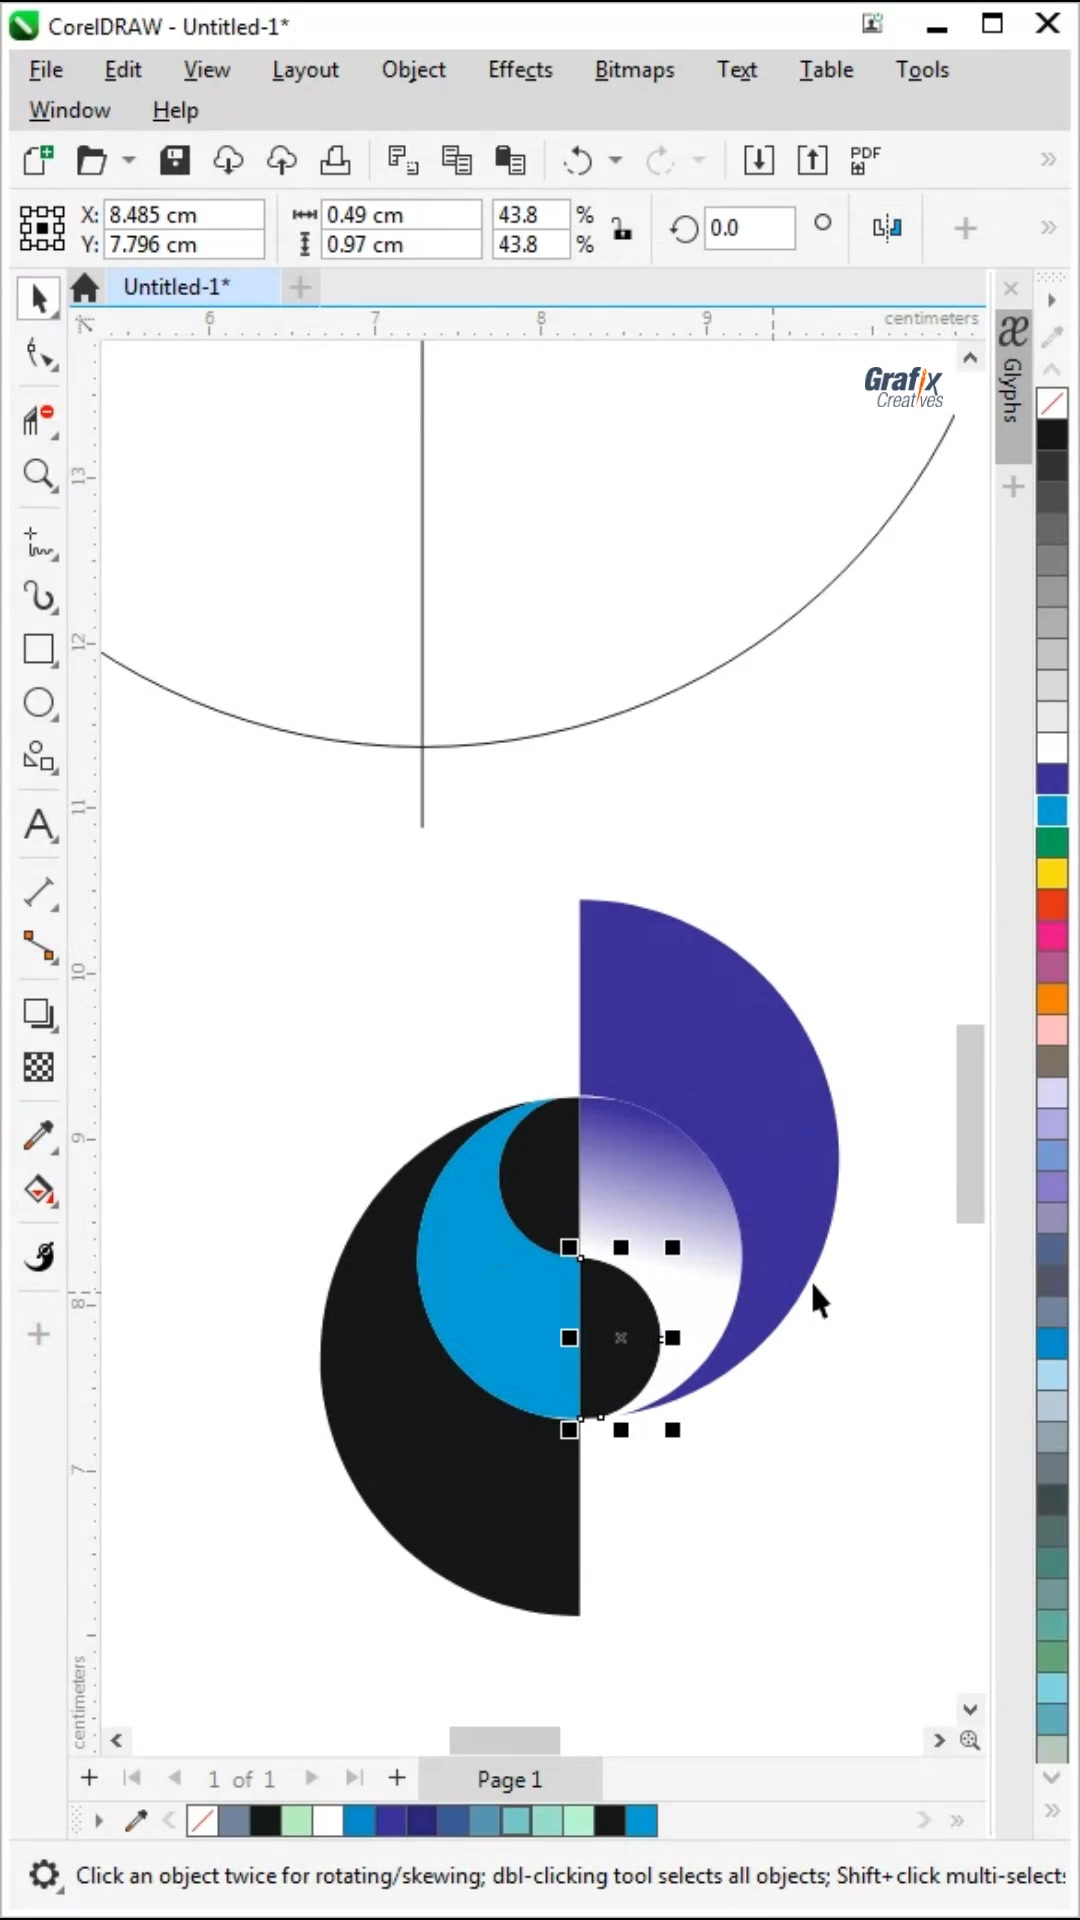Select the Shape edit tool
Image resolution: width=1080 pixels, height=1920 pixels.
40,355
